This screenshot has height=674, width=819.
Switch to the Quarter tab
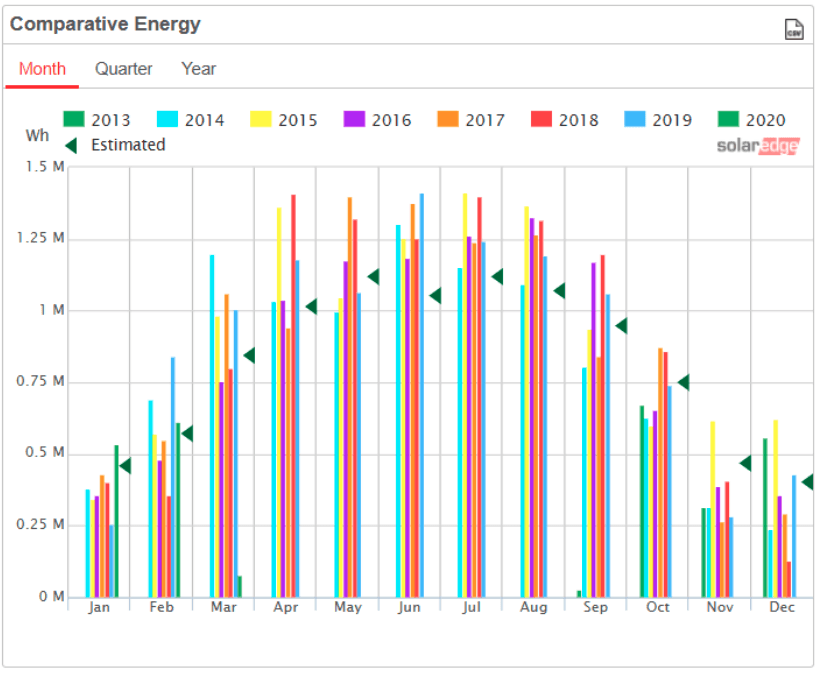coord(123,69)
